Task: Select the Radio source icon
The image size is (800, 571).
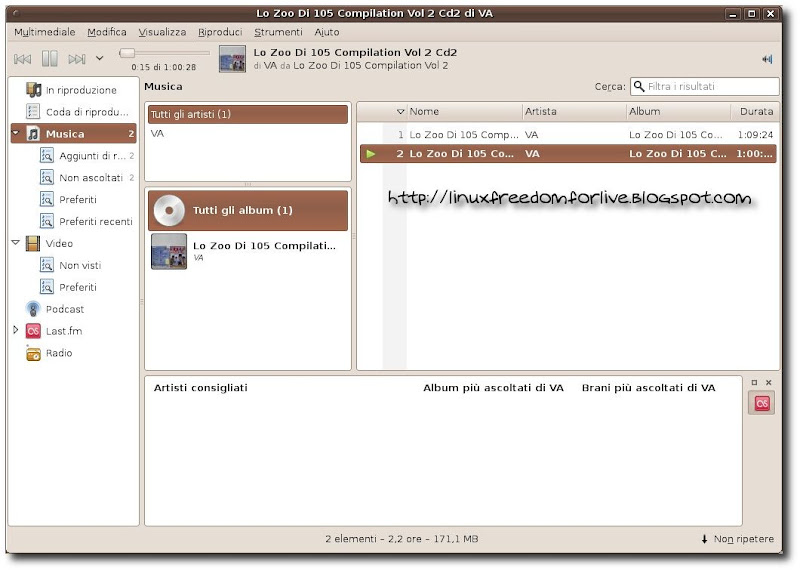Action: click(33, 353)
